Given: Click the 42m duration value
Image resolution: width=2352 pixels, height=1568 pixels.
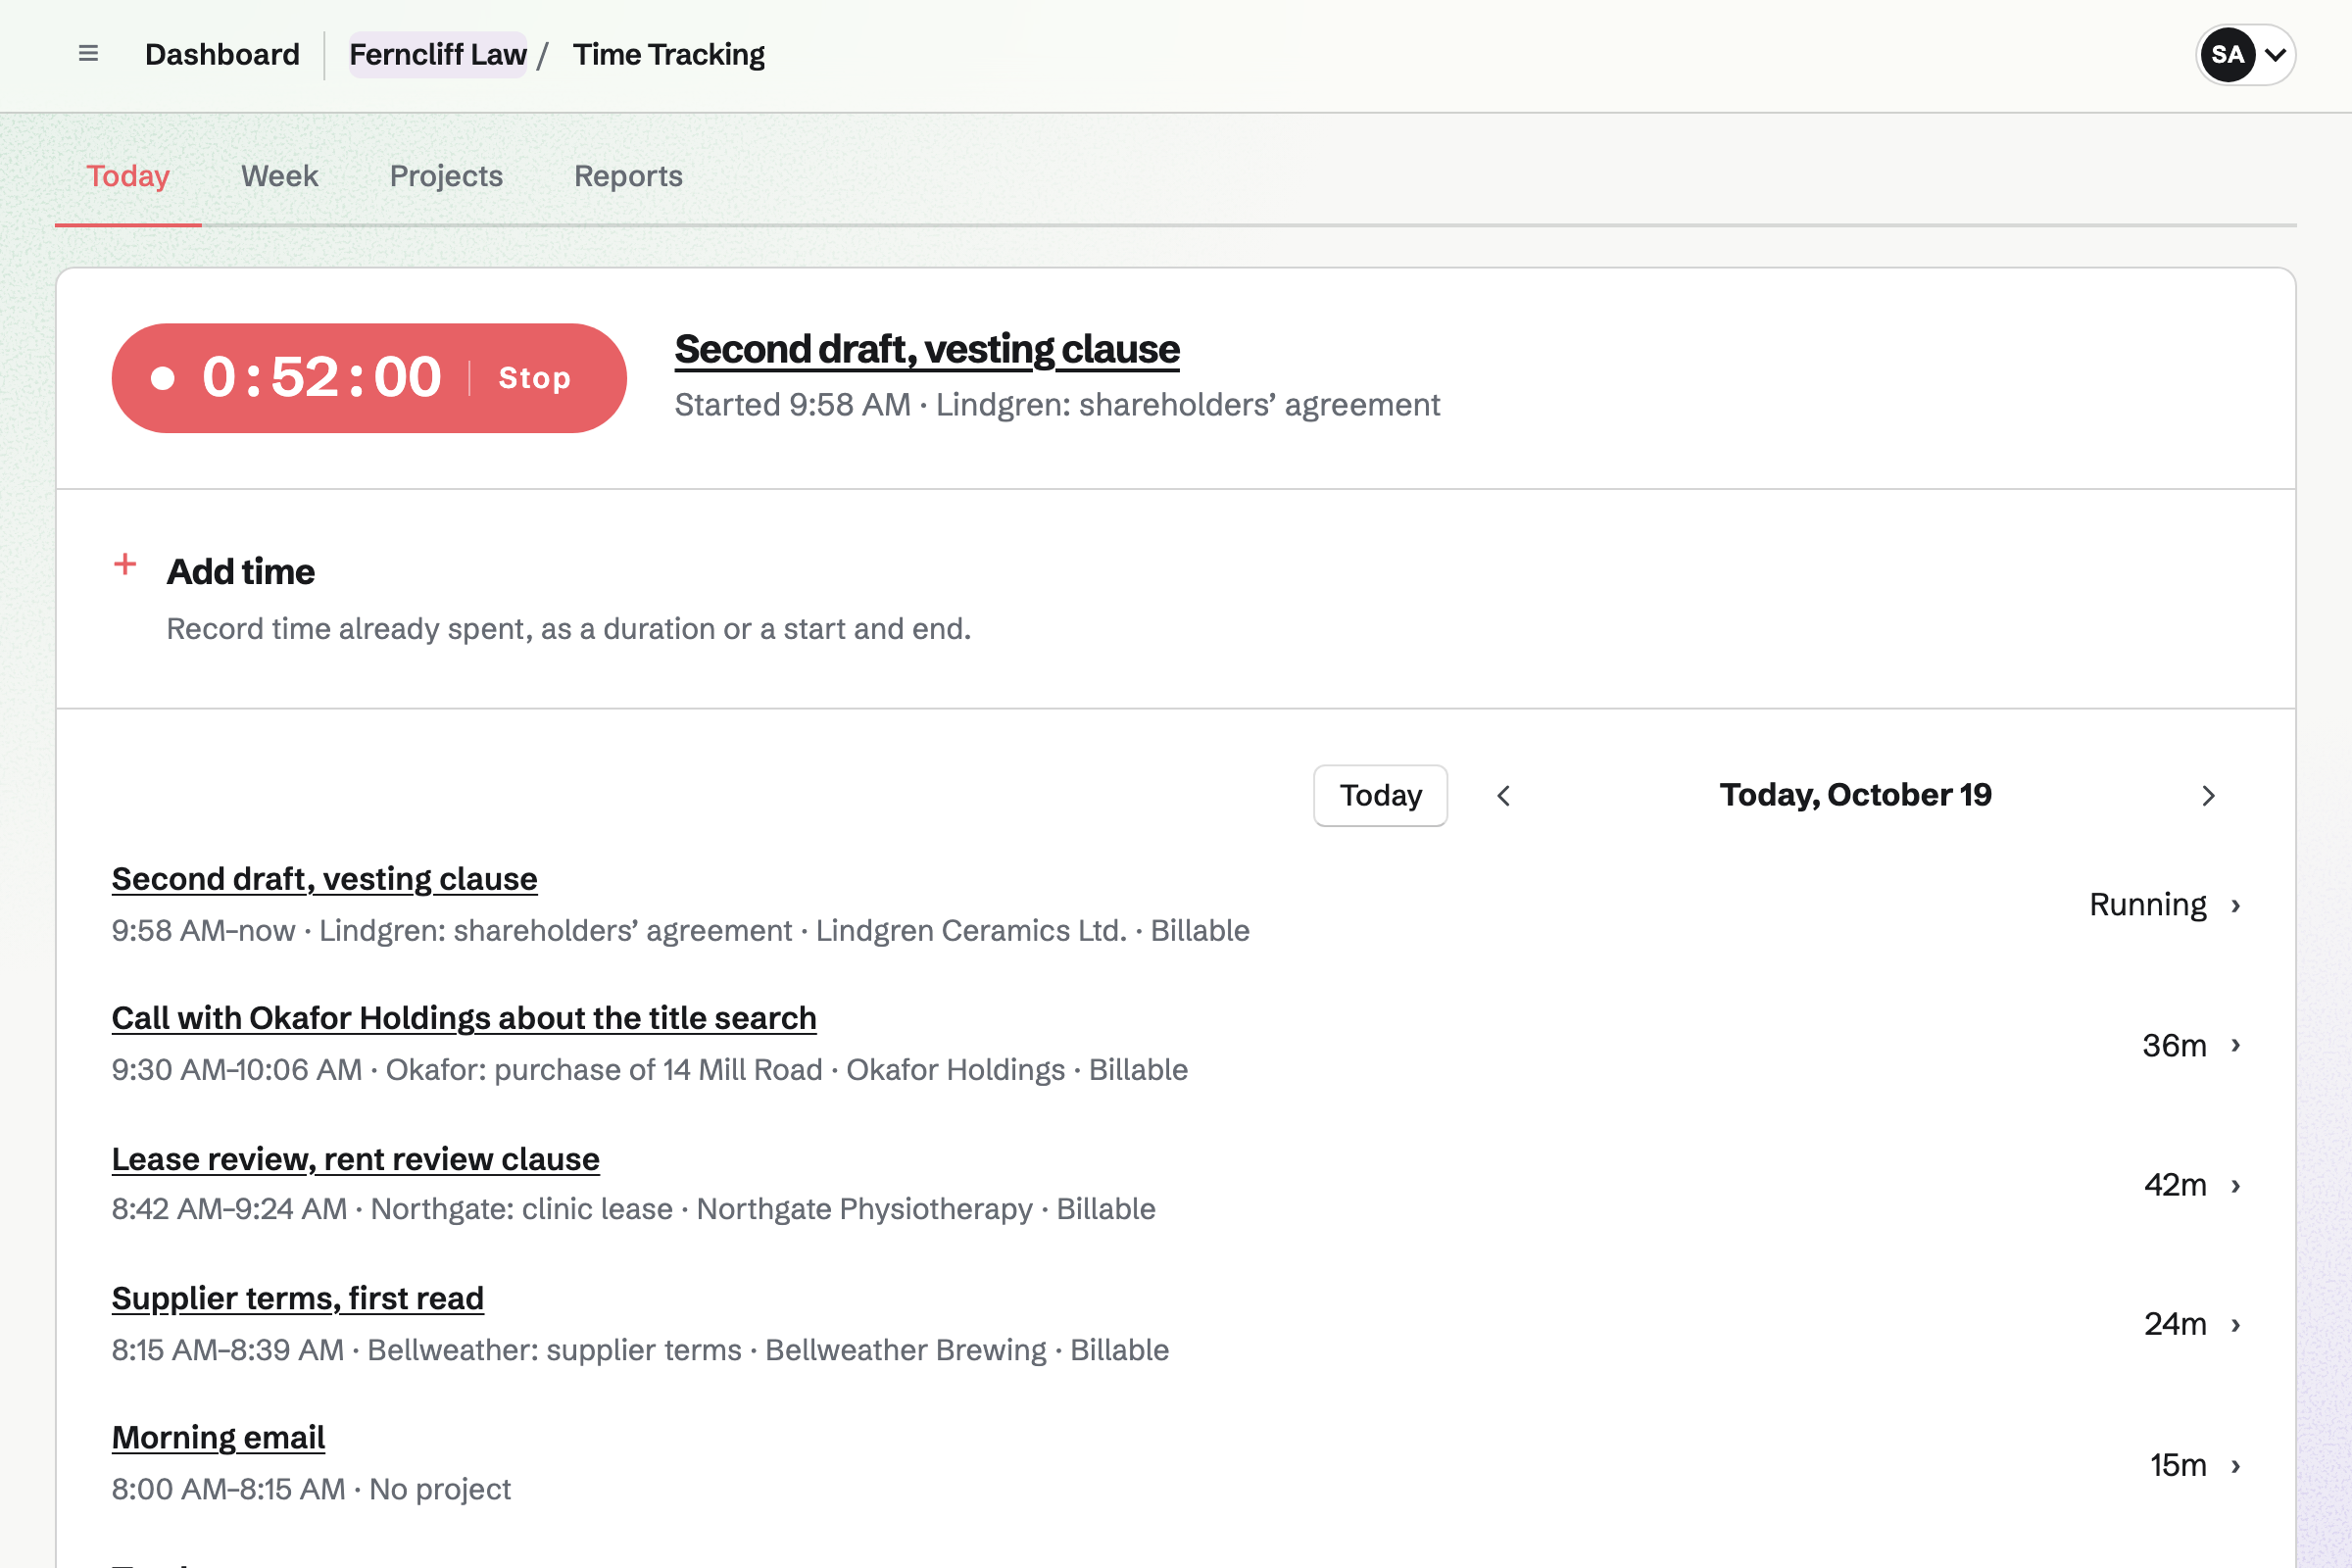Looking at the screenshot, I should [2174, 1186].
